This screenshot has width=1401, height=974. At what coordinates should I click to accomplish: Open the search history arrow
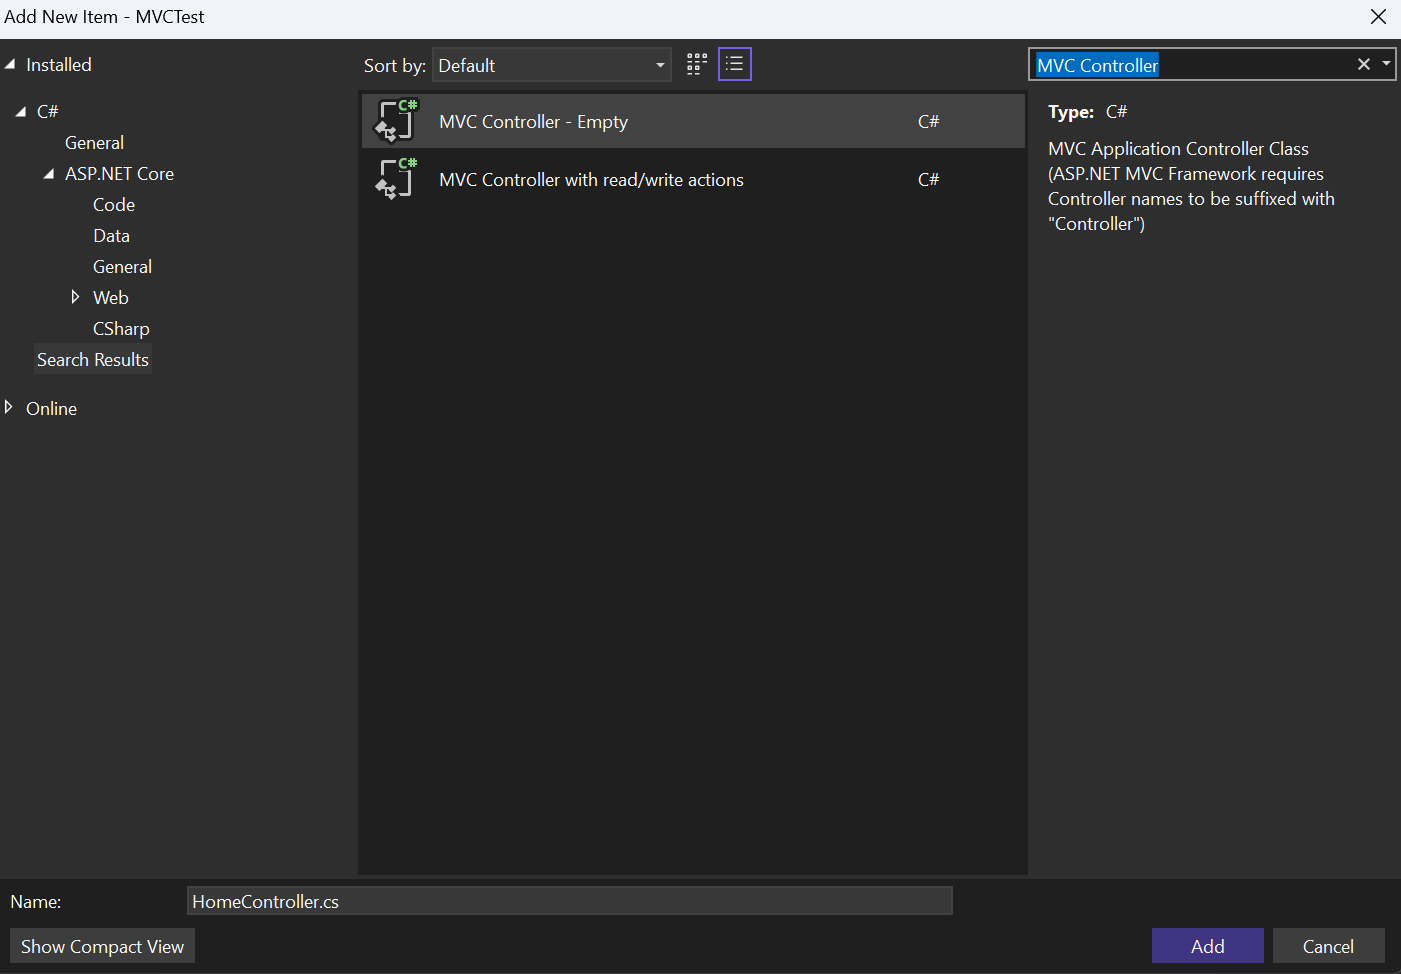(1385, 63)
